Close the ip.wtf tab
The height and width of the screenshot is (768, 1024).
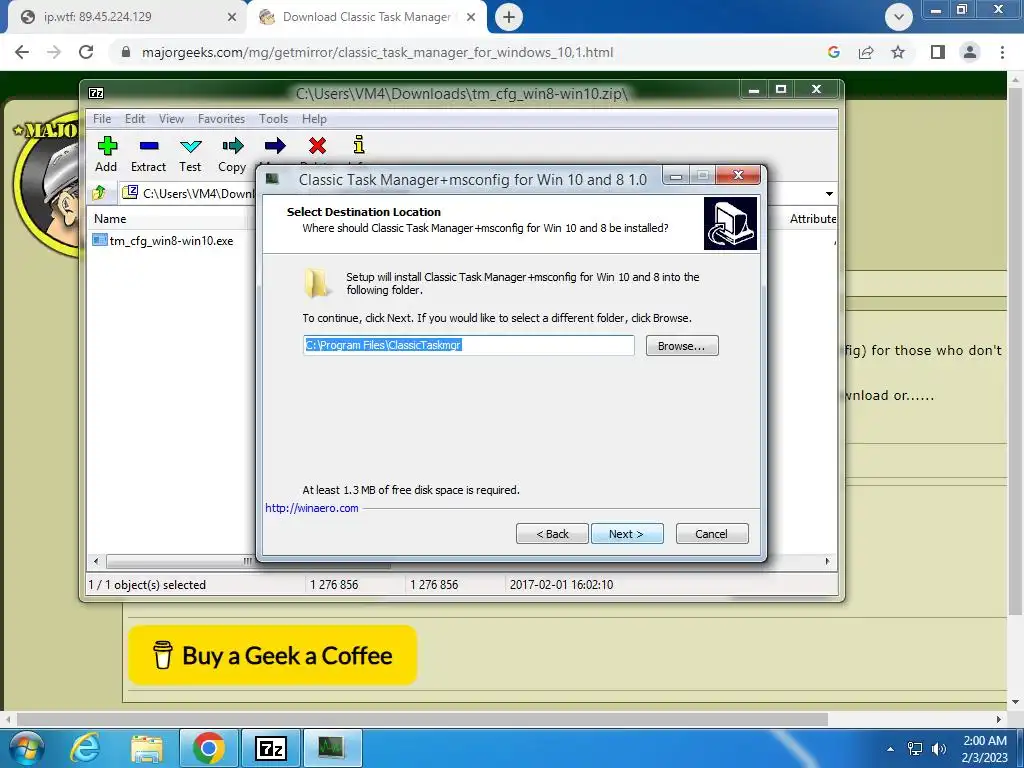pyautogui.click(x=232, y=17)
